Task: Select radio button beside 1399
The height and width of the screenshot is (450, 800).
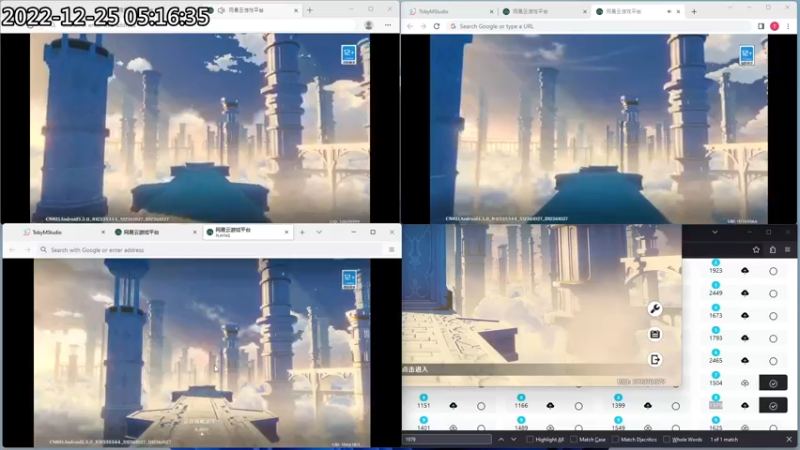Action: [x=676, y=406]
